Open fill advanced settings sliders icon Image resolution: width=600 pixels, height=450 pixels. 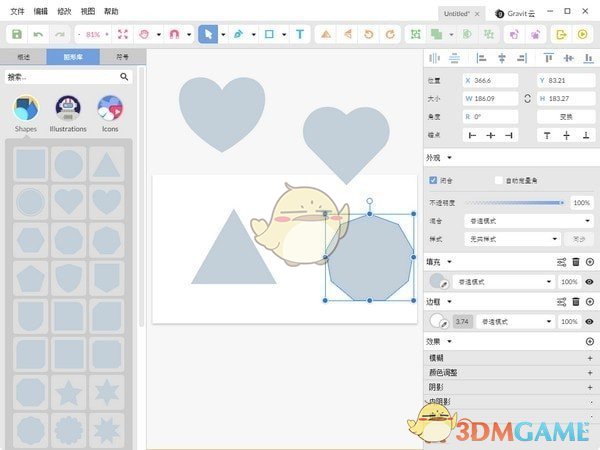(x=561, y=262)
